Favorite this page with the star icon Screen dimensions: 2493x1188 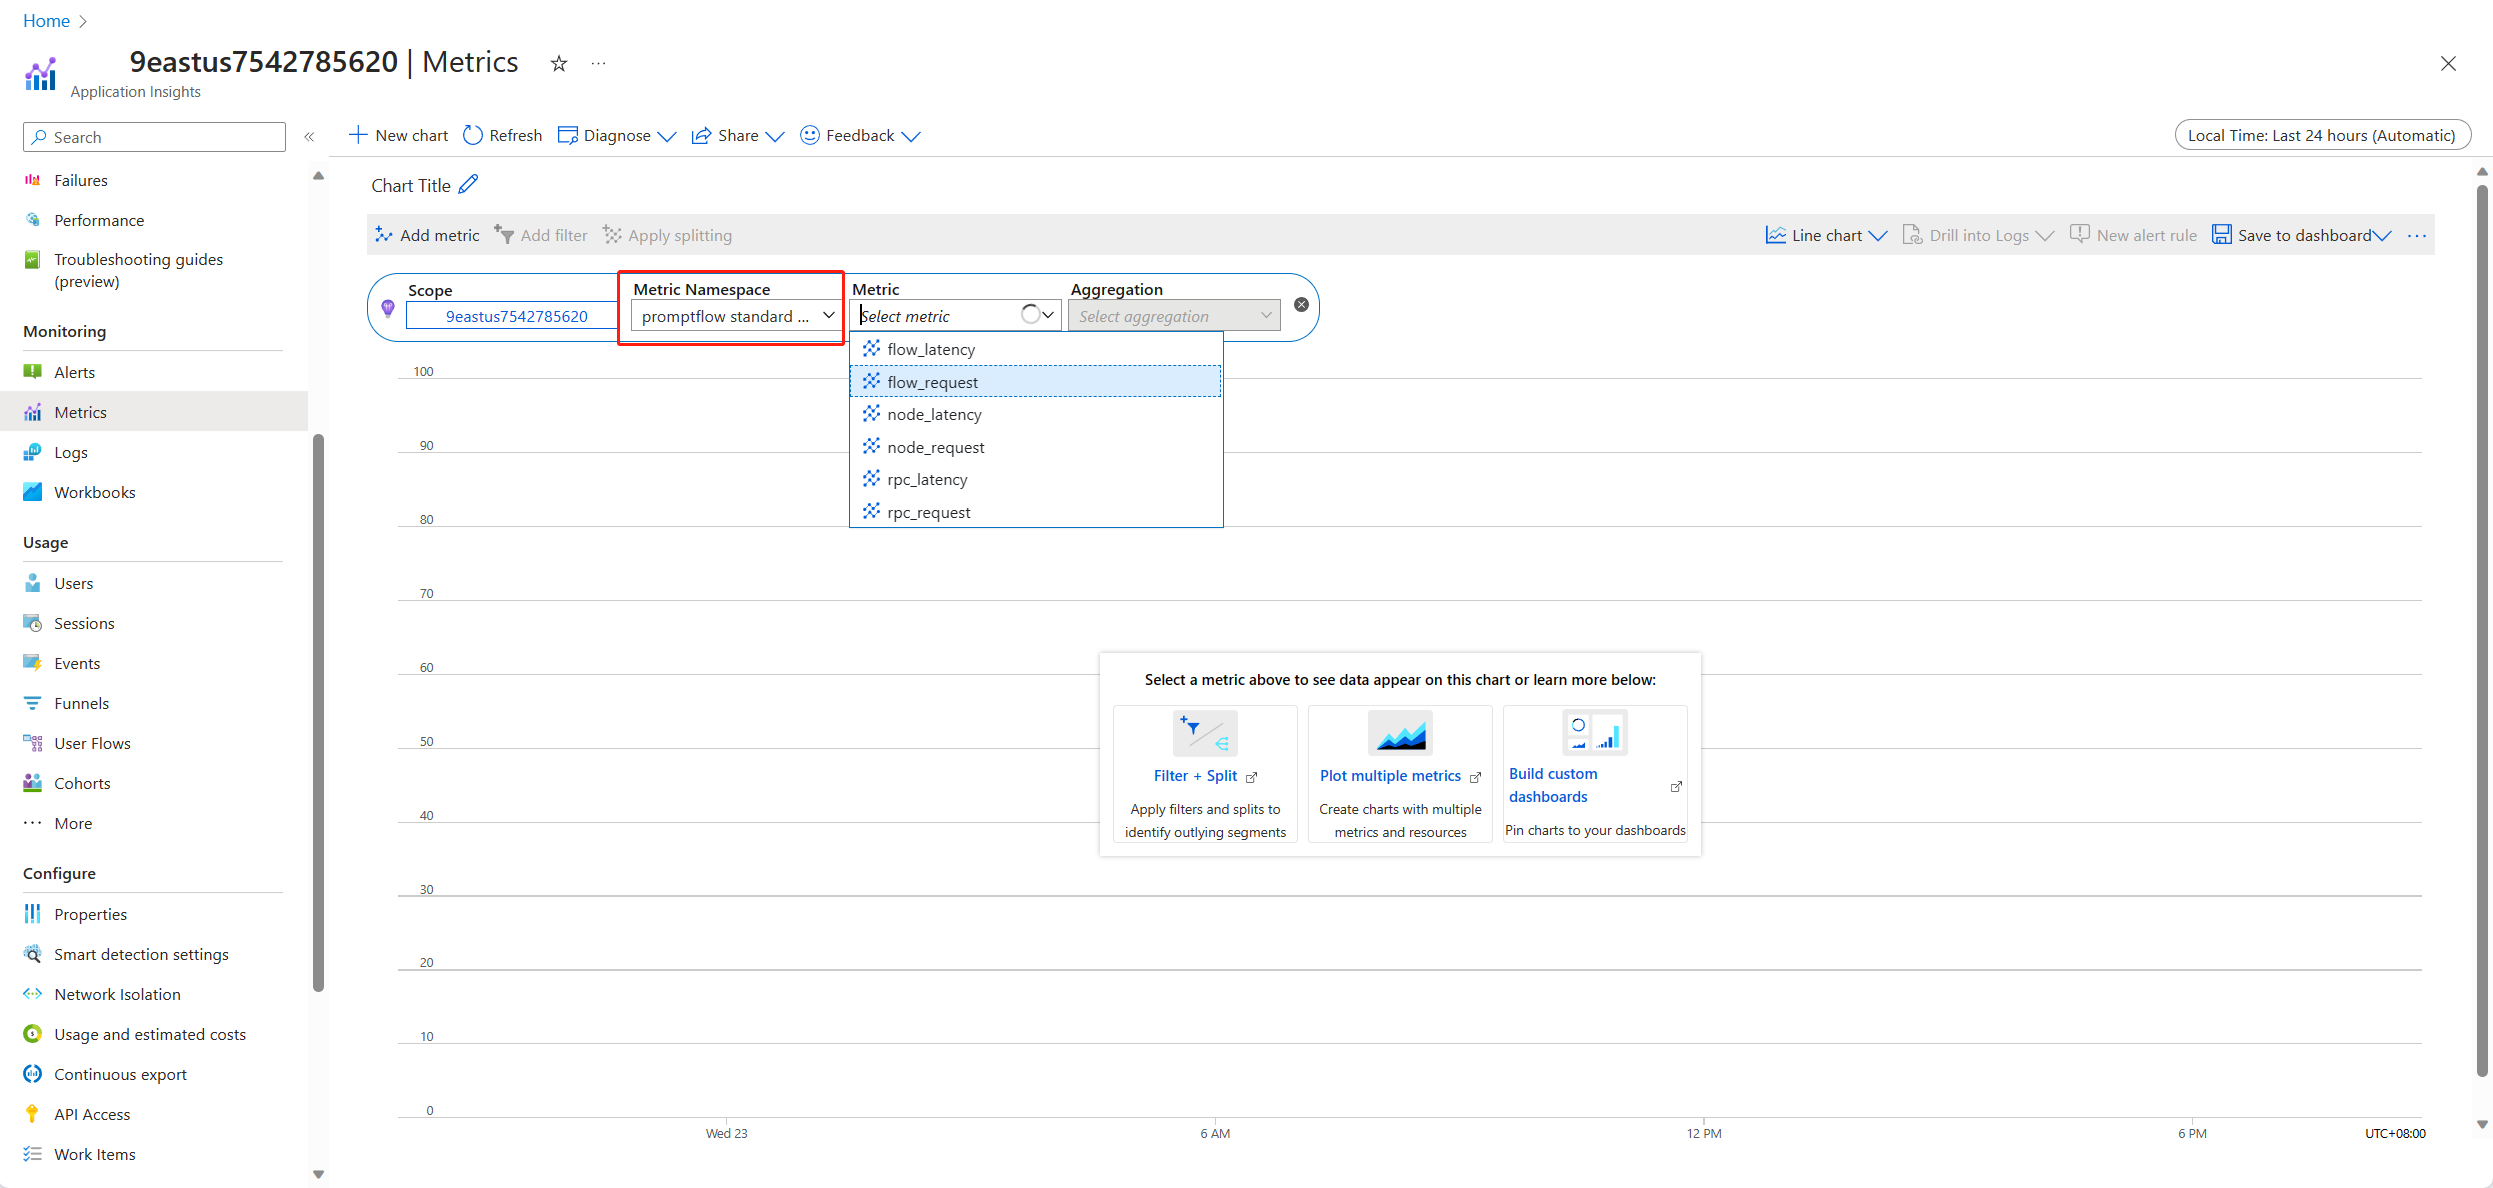pyautogui.click(x=559, y=64)
